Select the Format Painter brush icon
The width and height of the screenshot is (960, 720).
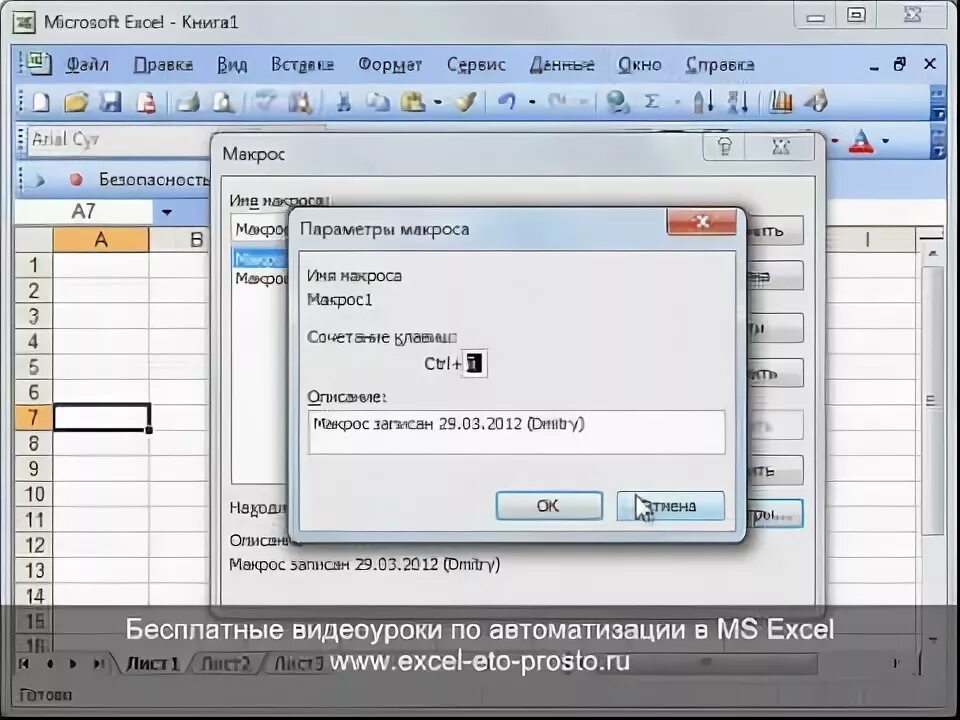tap(465, 102)
